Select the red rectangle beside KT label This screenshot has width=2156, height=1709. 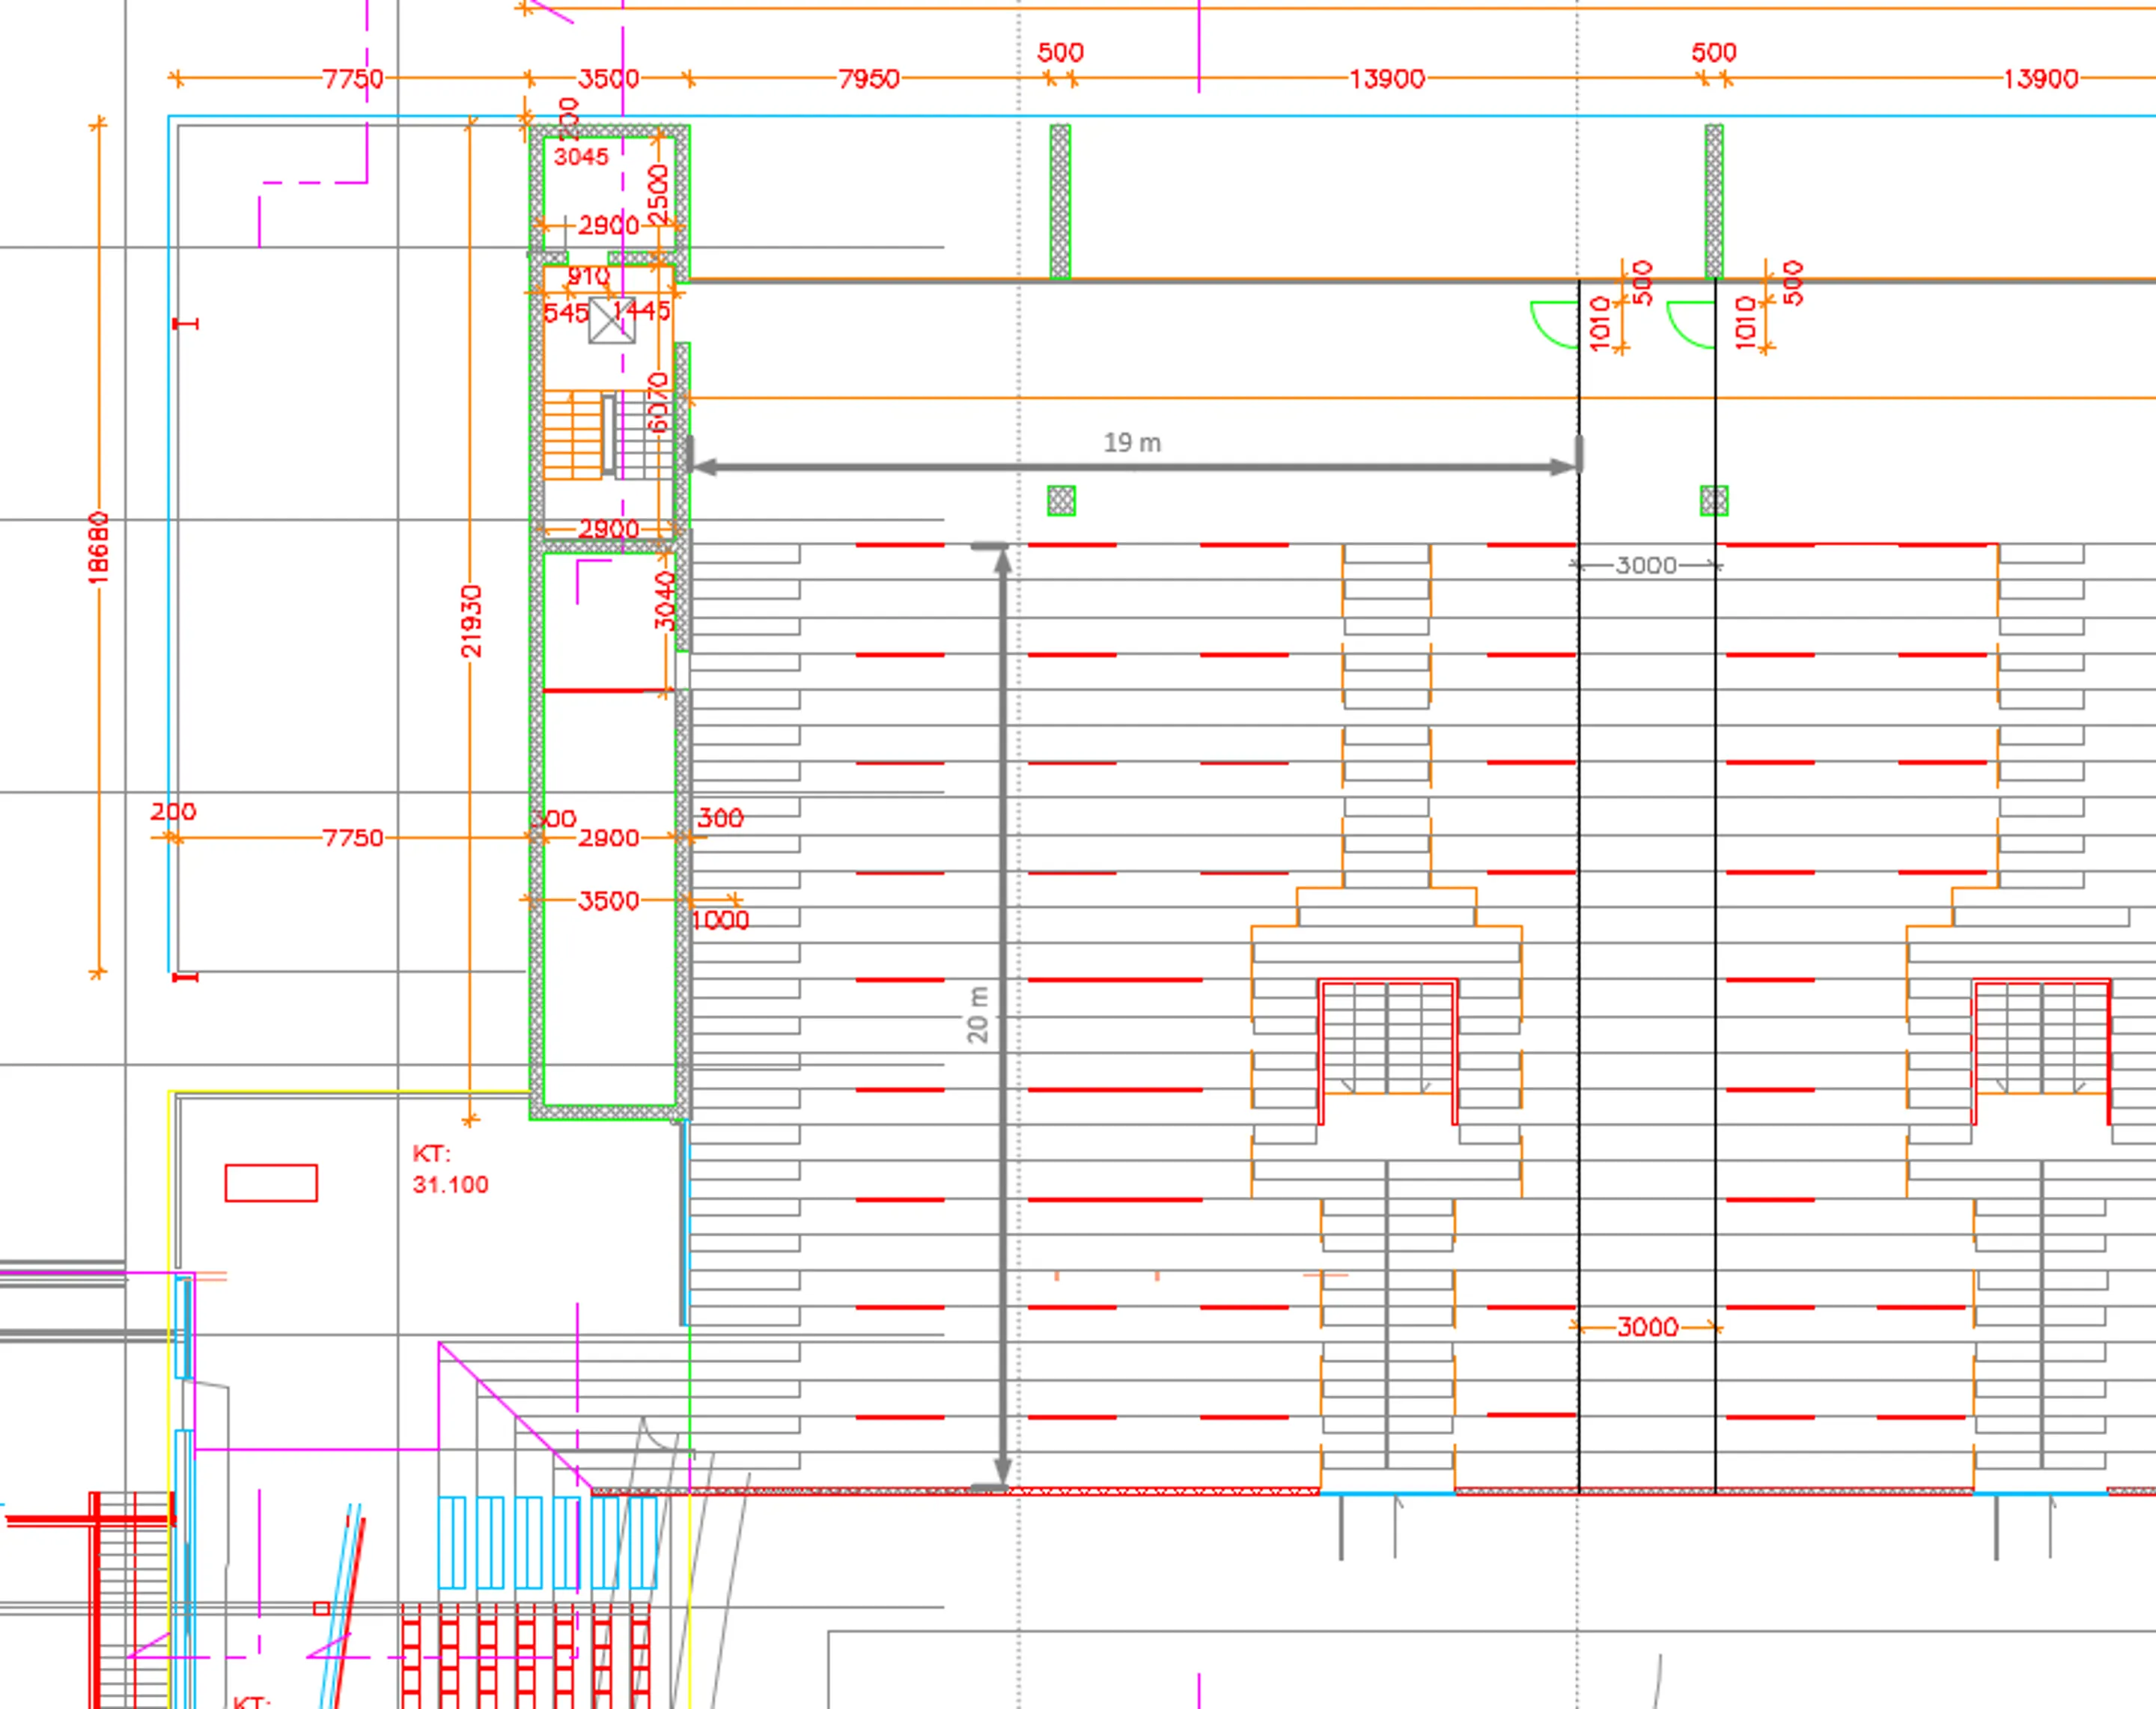tap(271, 1182)
